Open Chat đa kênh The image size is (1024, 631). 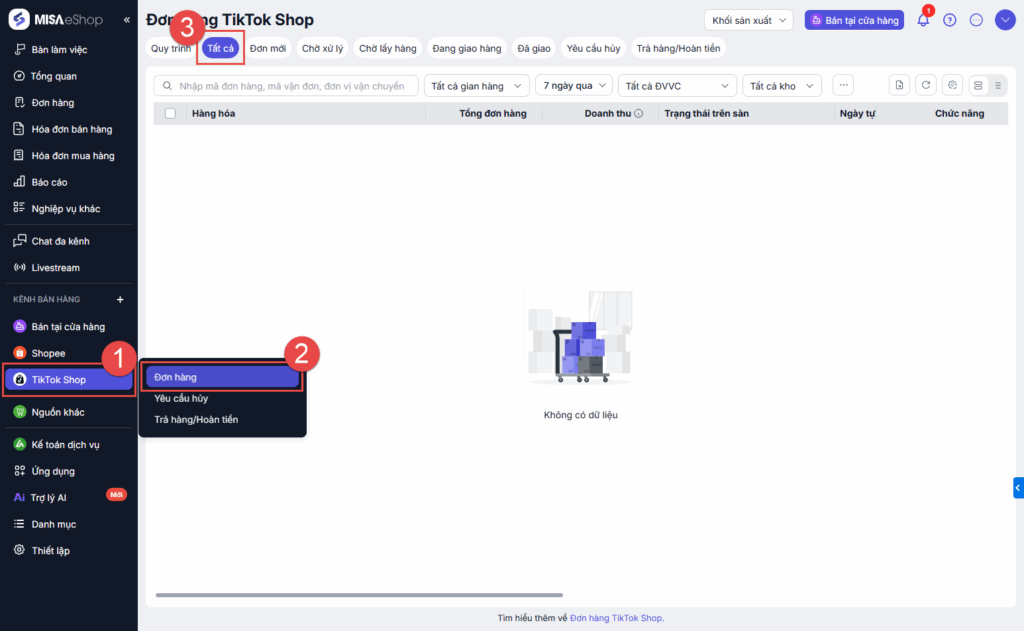pos(60,241)
